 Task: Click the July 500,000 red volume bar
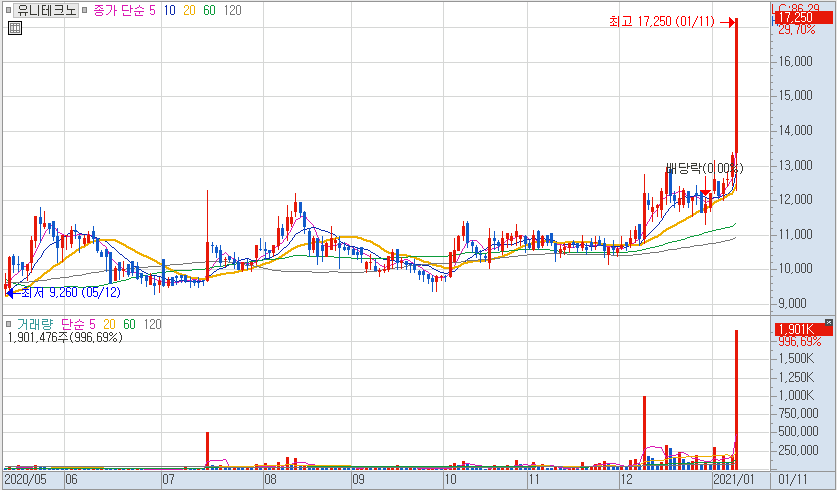(x=207, y=451)
